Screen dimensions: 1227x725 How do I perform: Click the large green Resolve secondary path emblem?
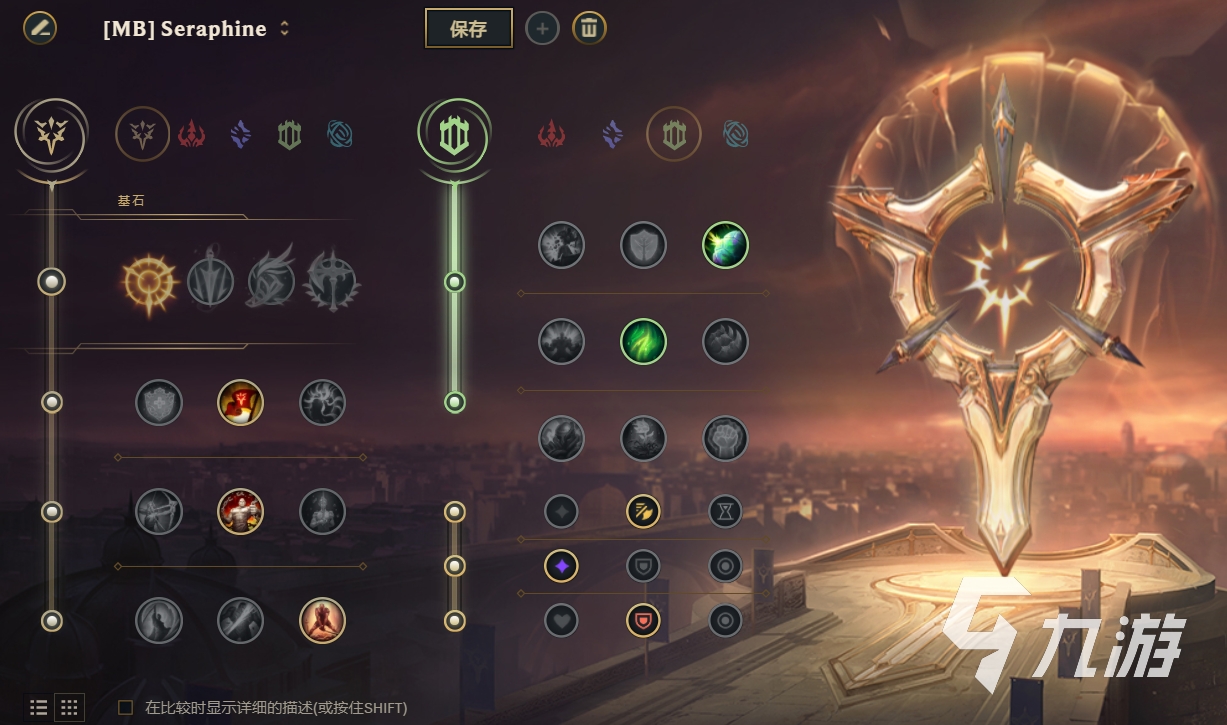click(455, 135)
